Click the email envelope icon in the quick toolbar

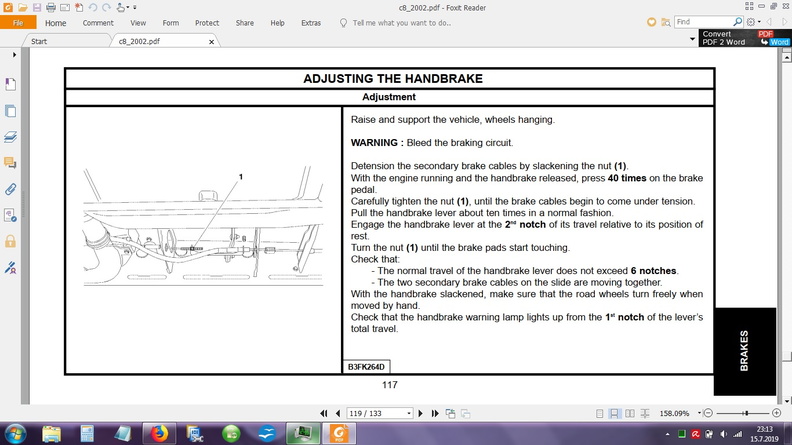[x=65, y=8]
